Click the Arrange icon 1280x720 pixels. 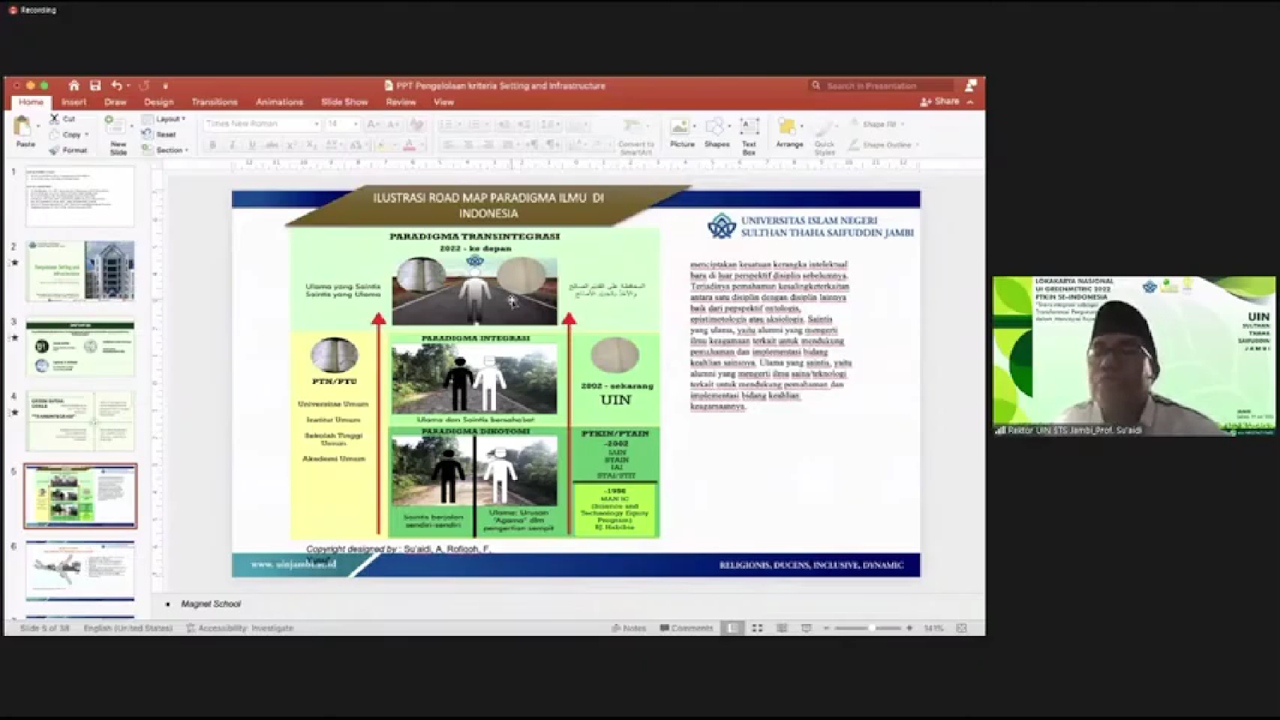(789, 128)
